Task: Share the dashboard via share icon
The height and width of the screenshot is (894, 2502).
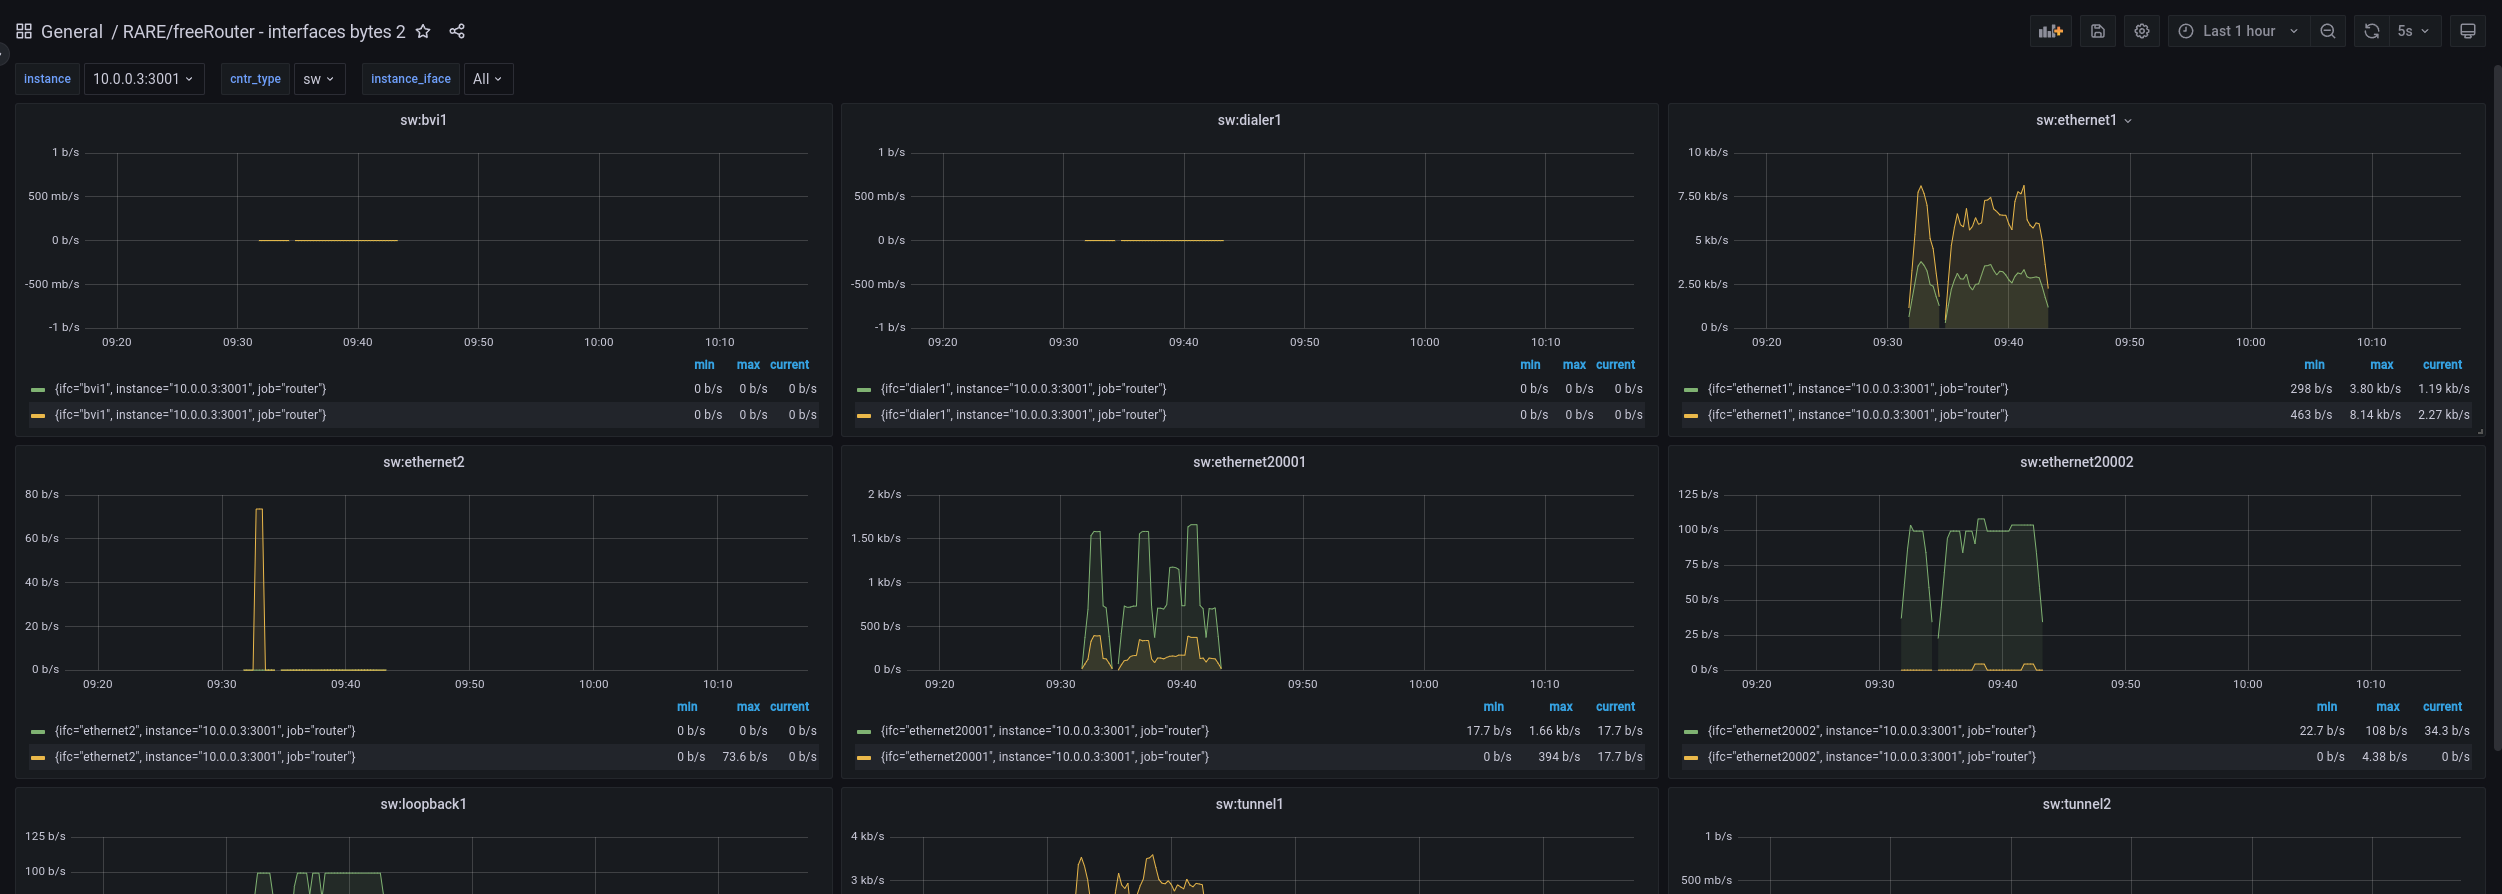Action: (x=457, y=31)
